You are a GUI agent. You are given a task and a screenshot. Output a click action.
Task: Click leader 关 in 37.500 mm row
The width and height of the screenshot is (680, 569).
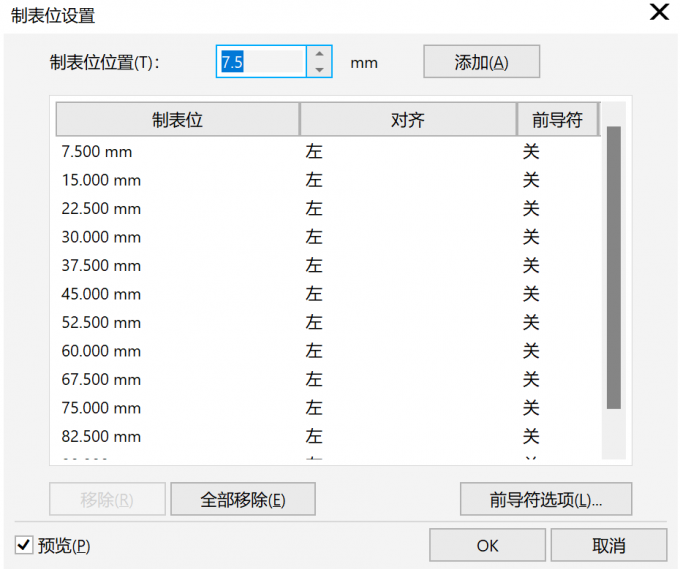click(531, 265)
